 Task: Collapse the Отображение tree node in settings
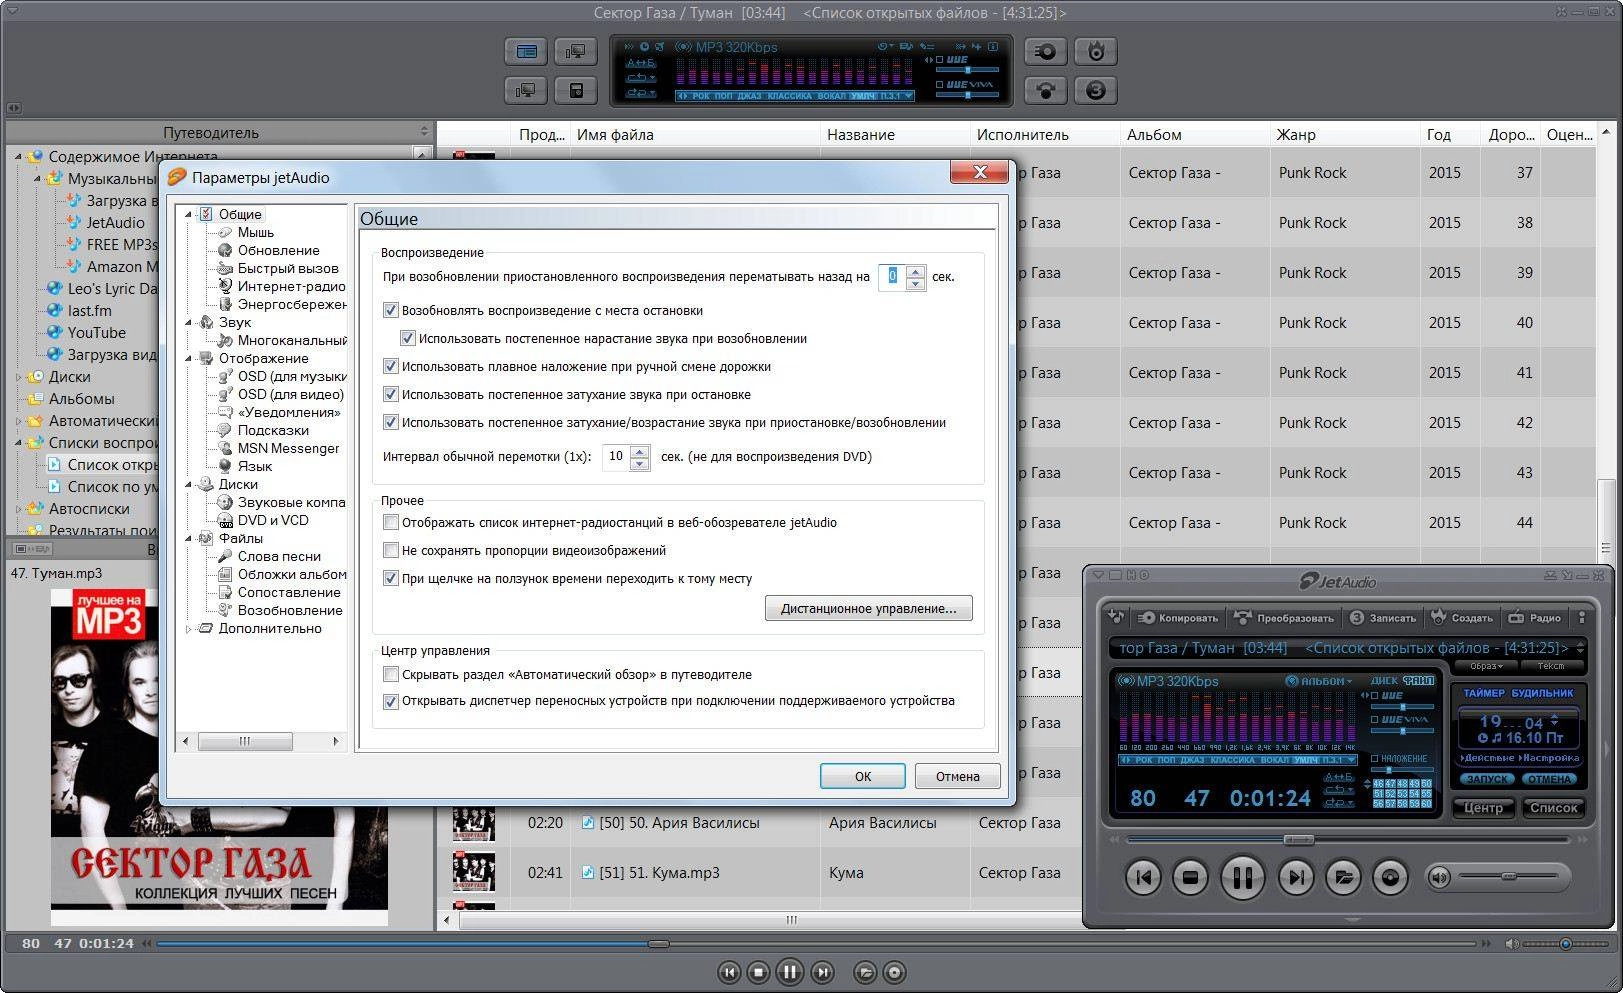[188, 359]
